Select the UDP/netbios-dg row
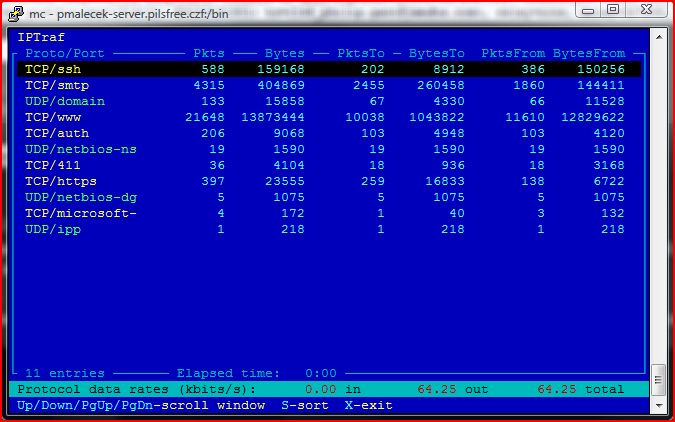The width and height of the screenshot is (675, 422). pyautogui.click(x=329, y=197)
